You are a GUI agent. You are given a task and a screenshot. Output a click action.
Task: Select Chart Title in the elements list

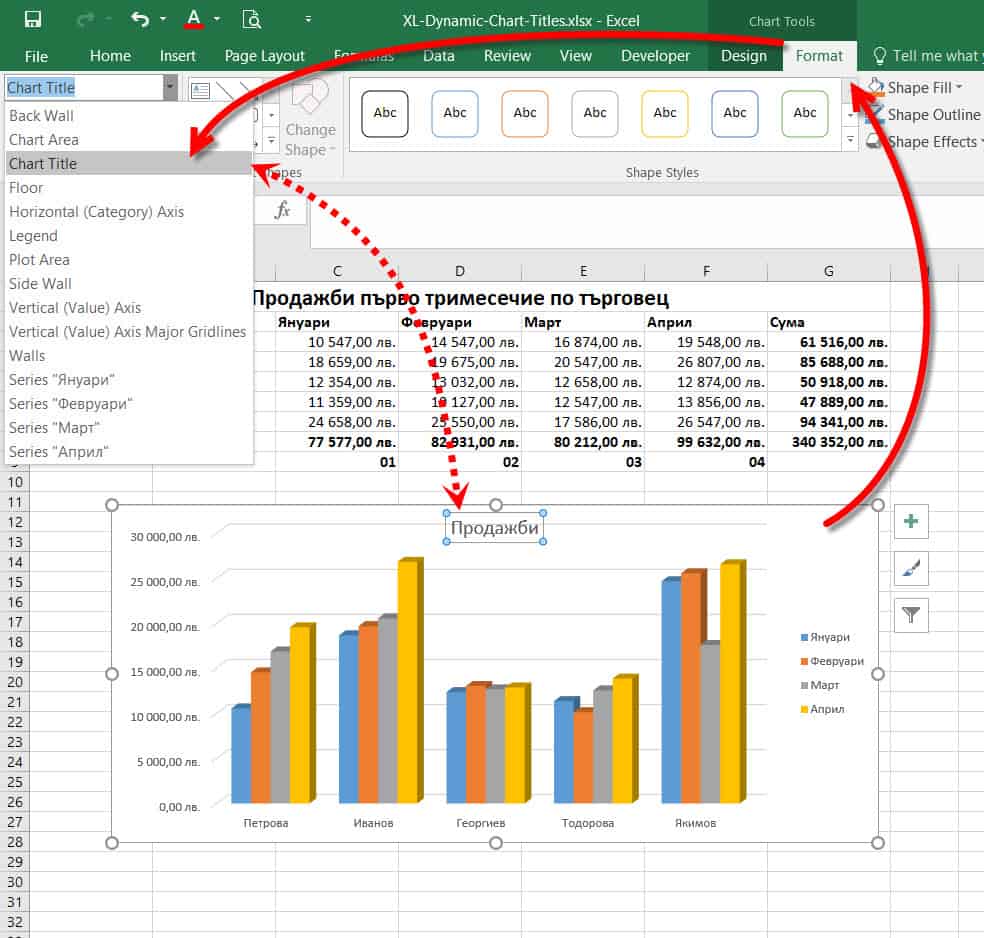point(129,163)
